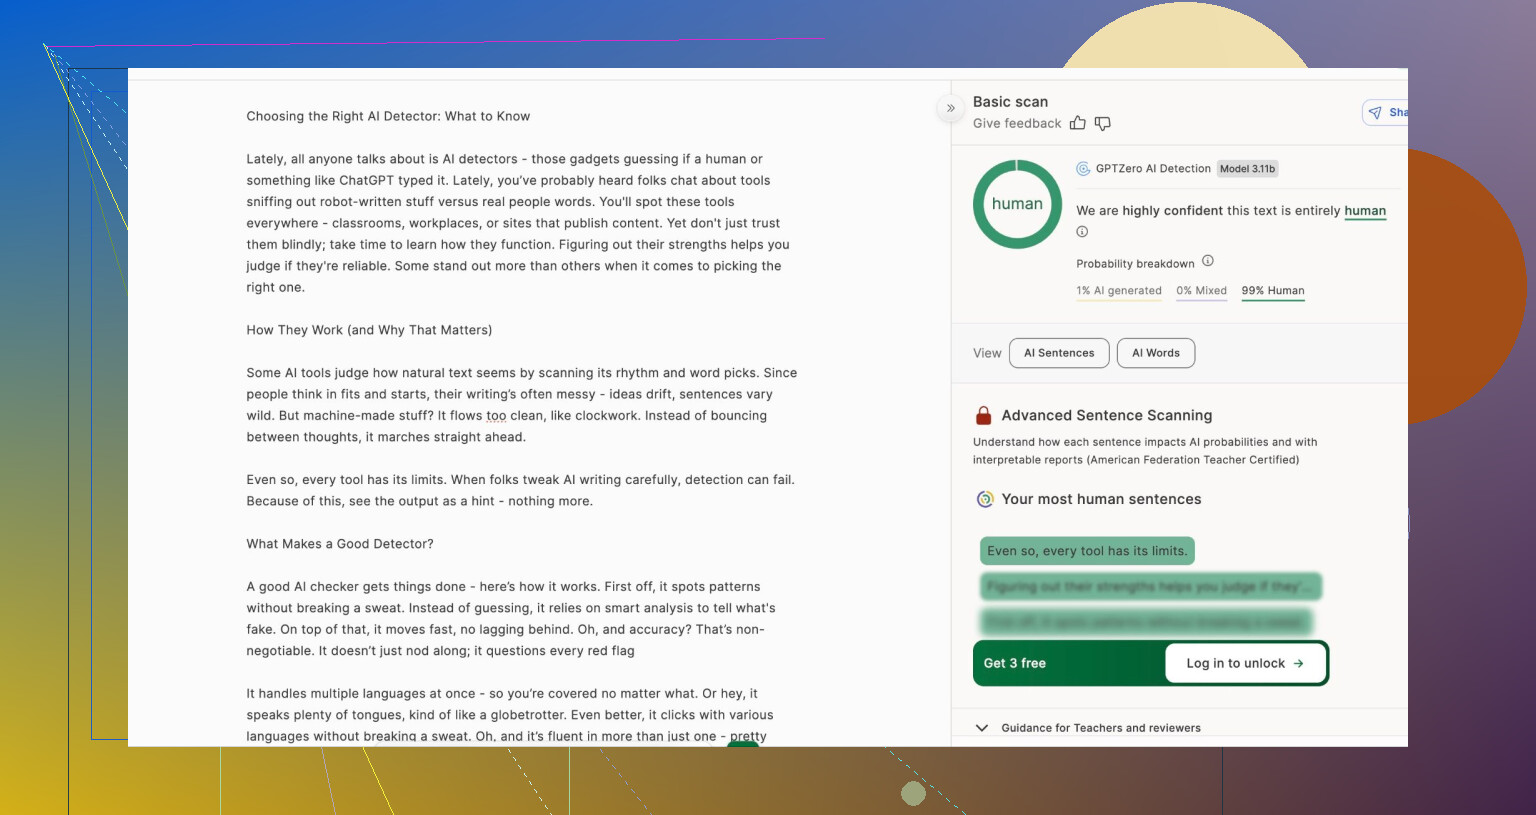The width and height of the screenshot is (1536, 815).
Task: Click the Model 3.11b badge
Action: point(1247,169)
